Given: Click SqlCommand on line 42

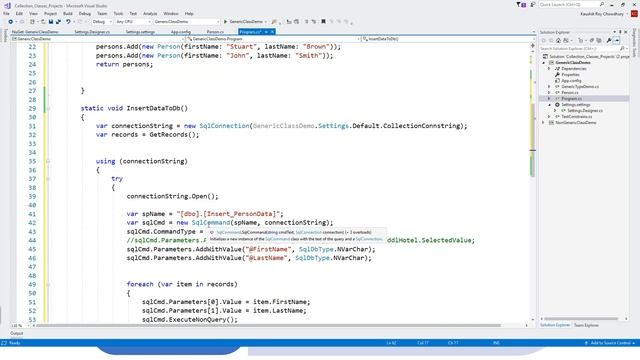Looking at the screenshot, I should 211,223.
